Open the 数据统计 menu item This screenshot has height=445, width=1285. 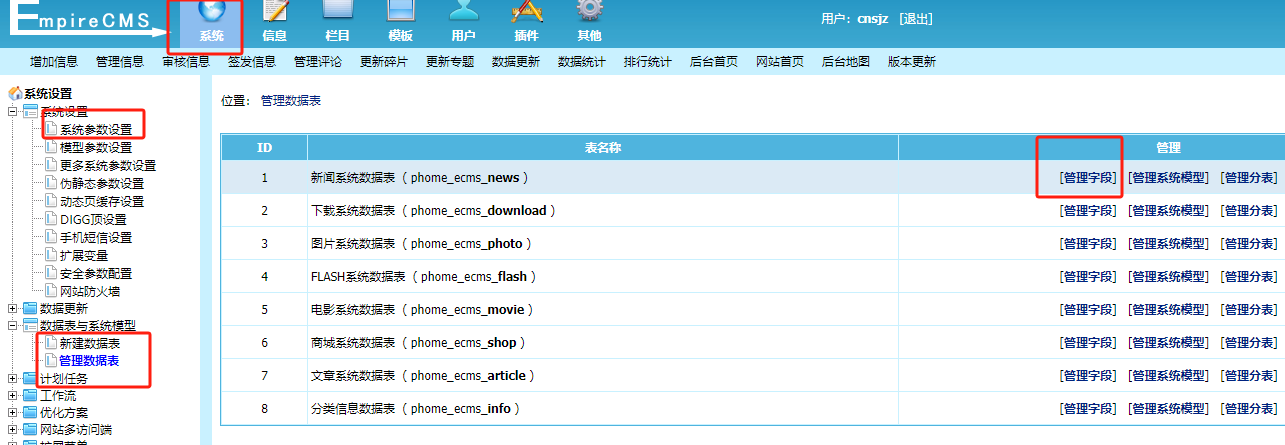pos(582,61)
